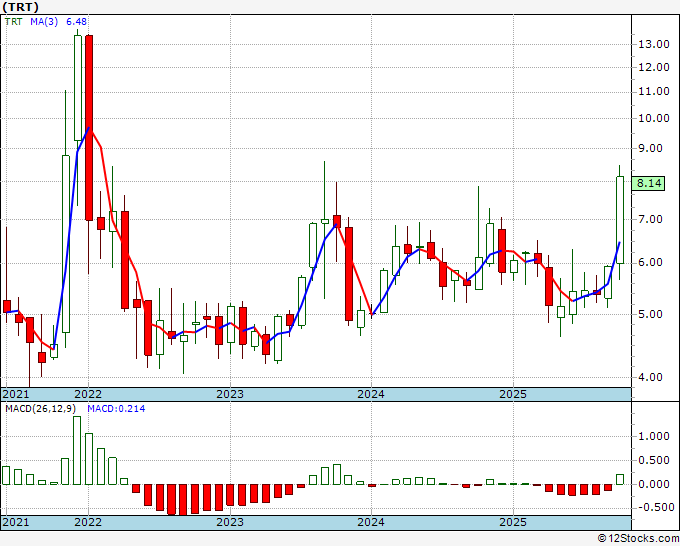Click 2021 on the MACD timeline
680x546 pixels.
(x=16, y=522)
